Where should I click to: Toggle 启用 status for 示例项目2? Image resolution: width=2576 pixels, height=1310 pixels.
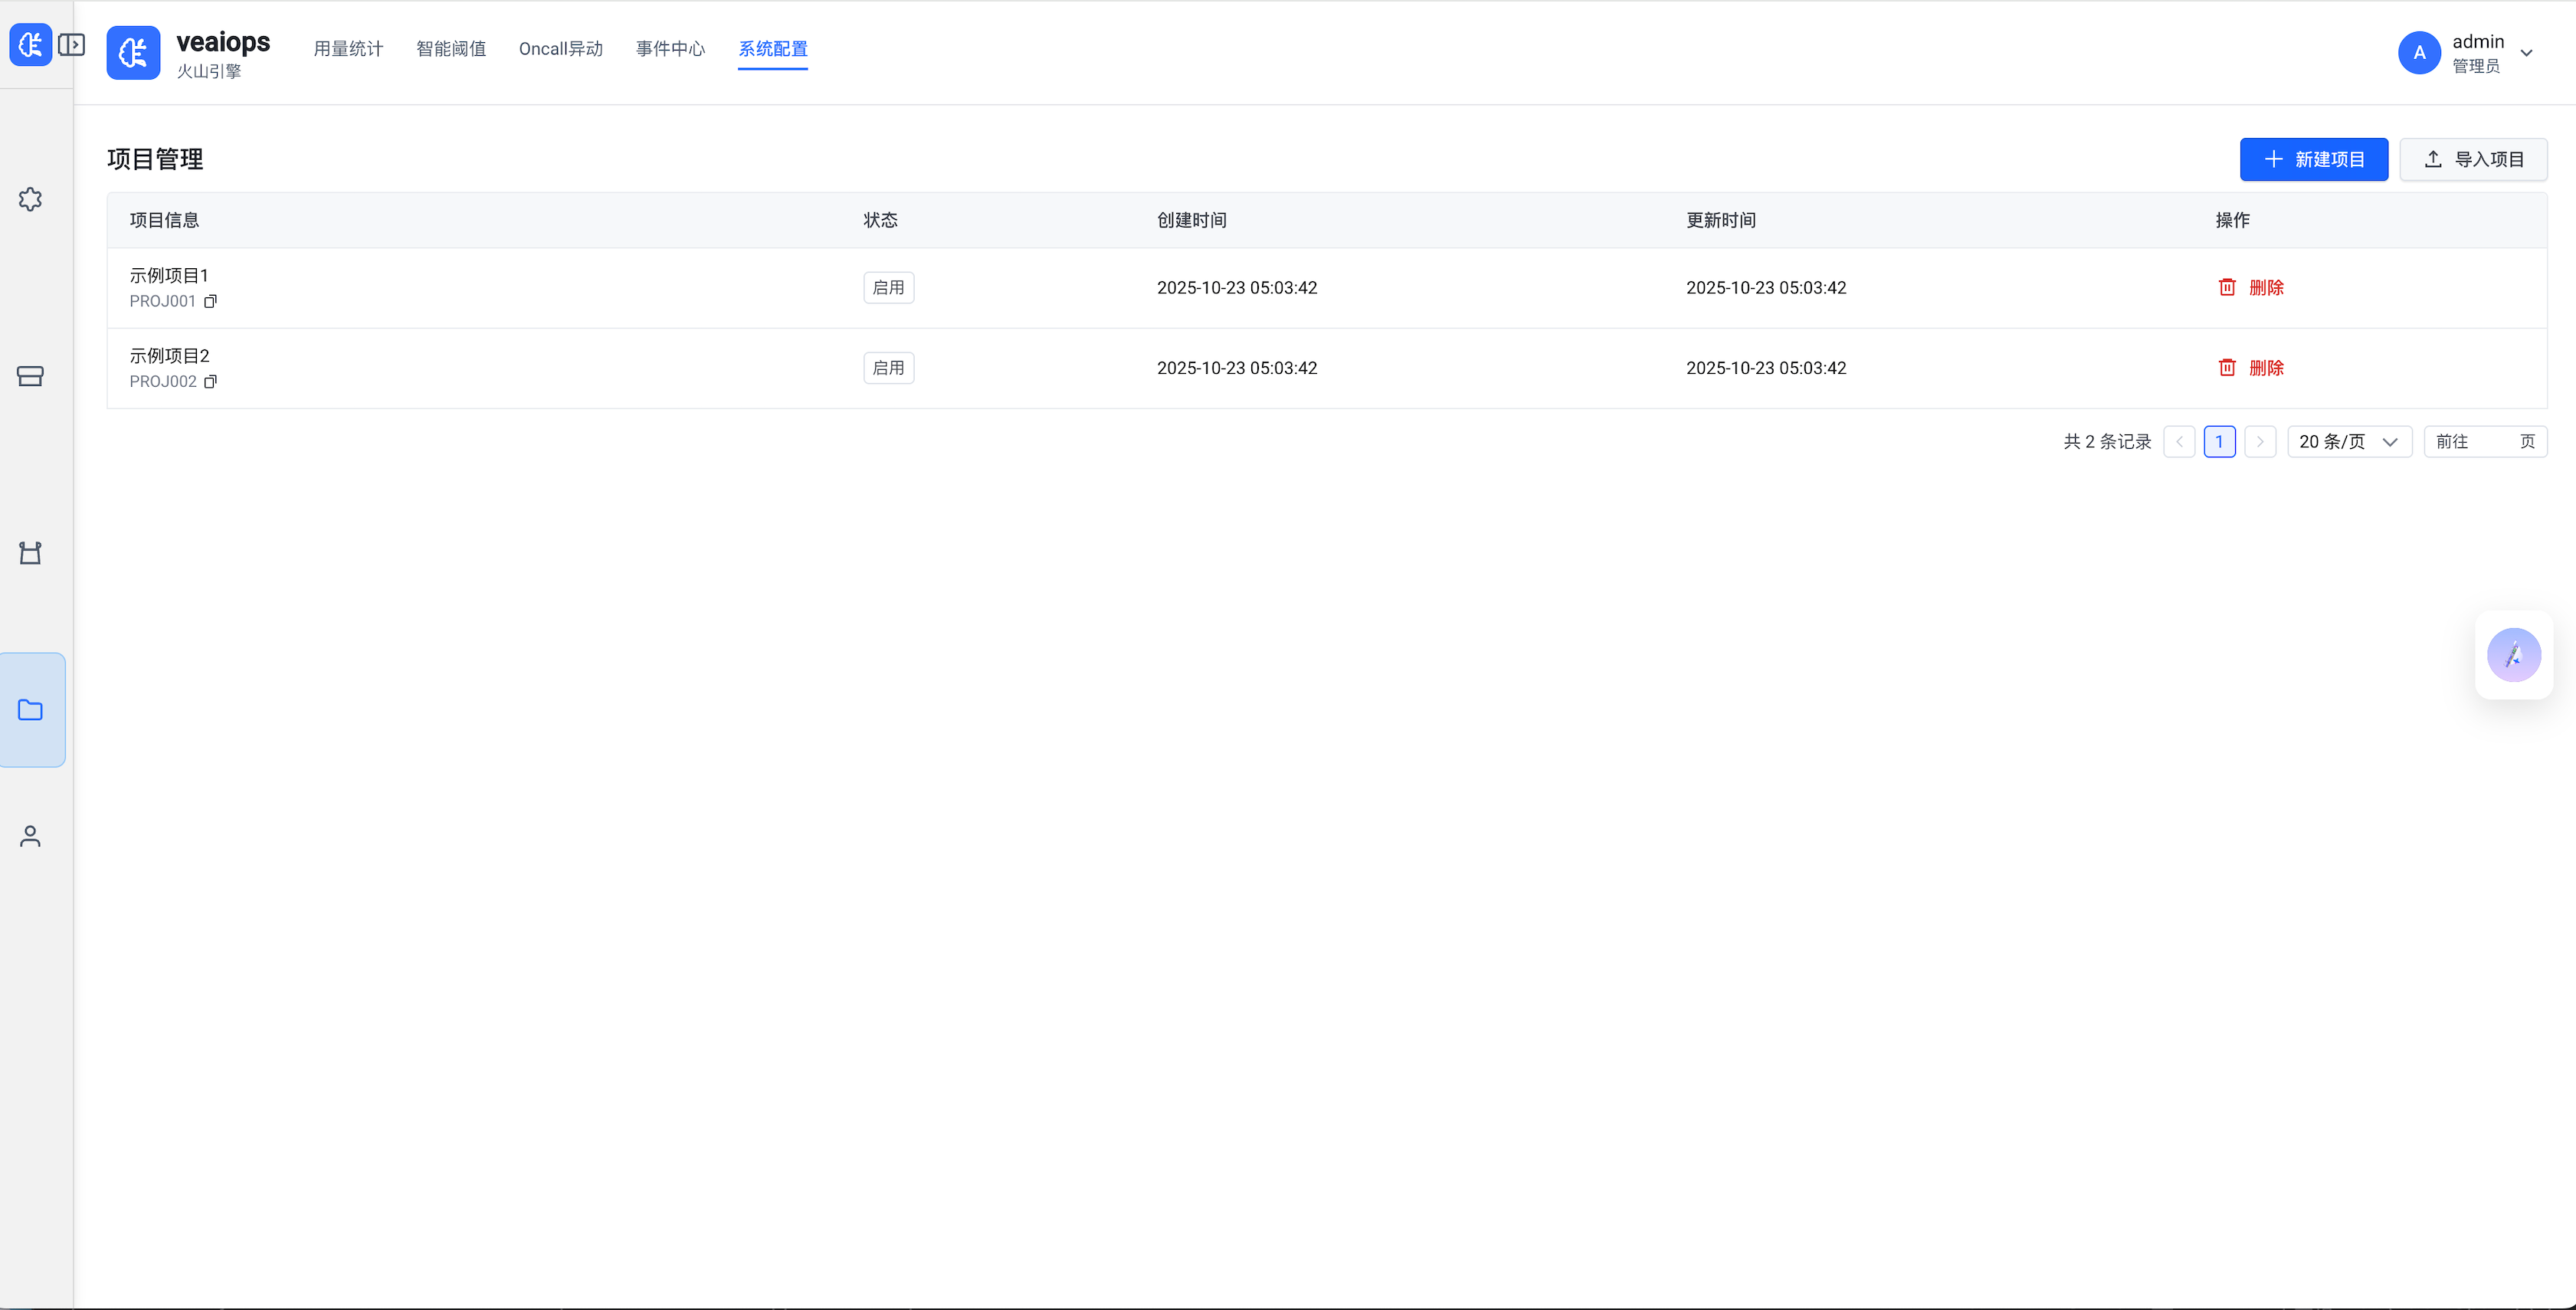tap(888, 368)
